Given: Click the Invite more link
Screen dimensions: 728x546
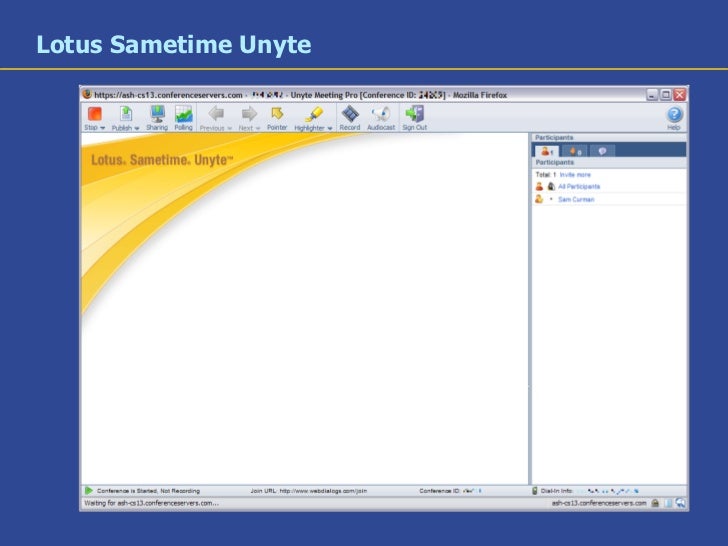Looking at the screenshot, I should (x=575, y=175).
